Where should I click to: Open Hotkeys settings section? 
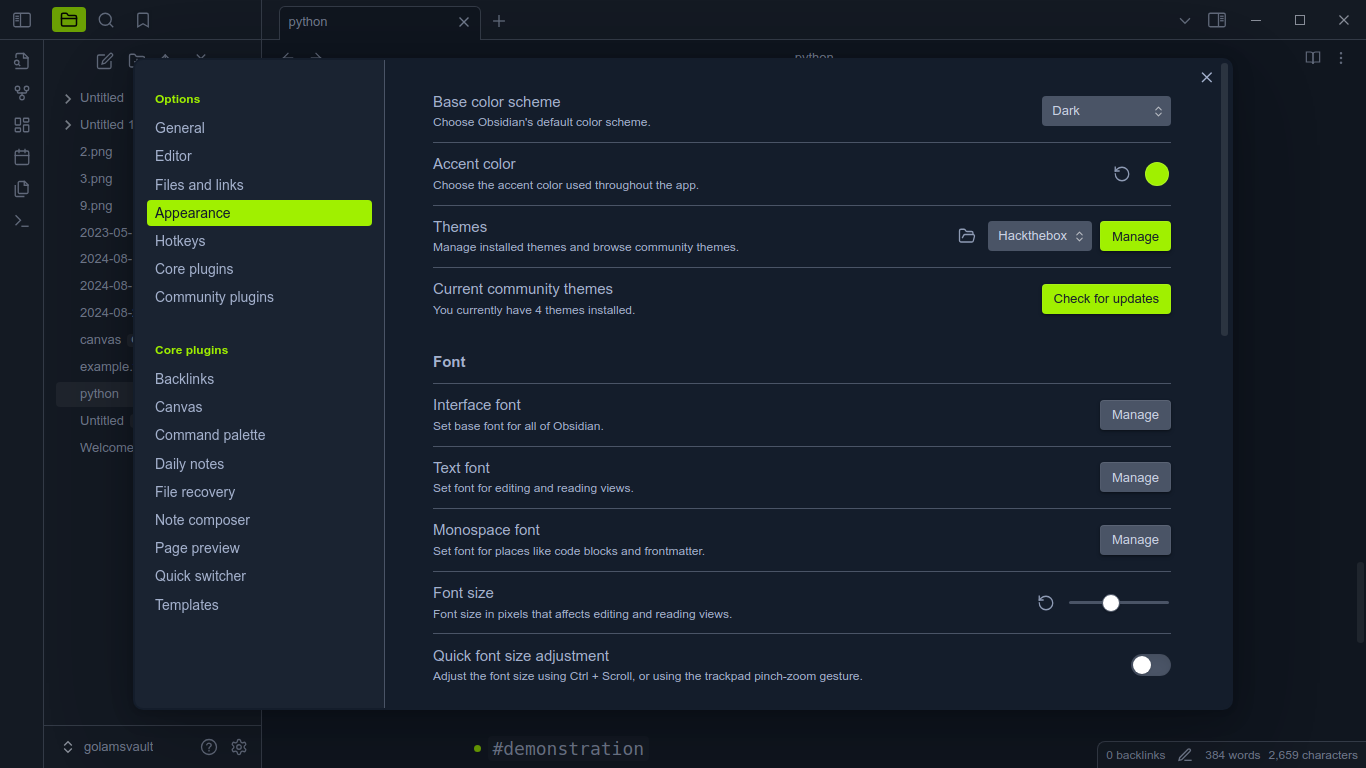pyautogui.click(x=259, y=241)
